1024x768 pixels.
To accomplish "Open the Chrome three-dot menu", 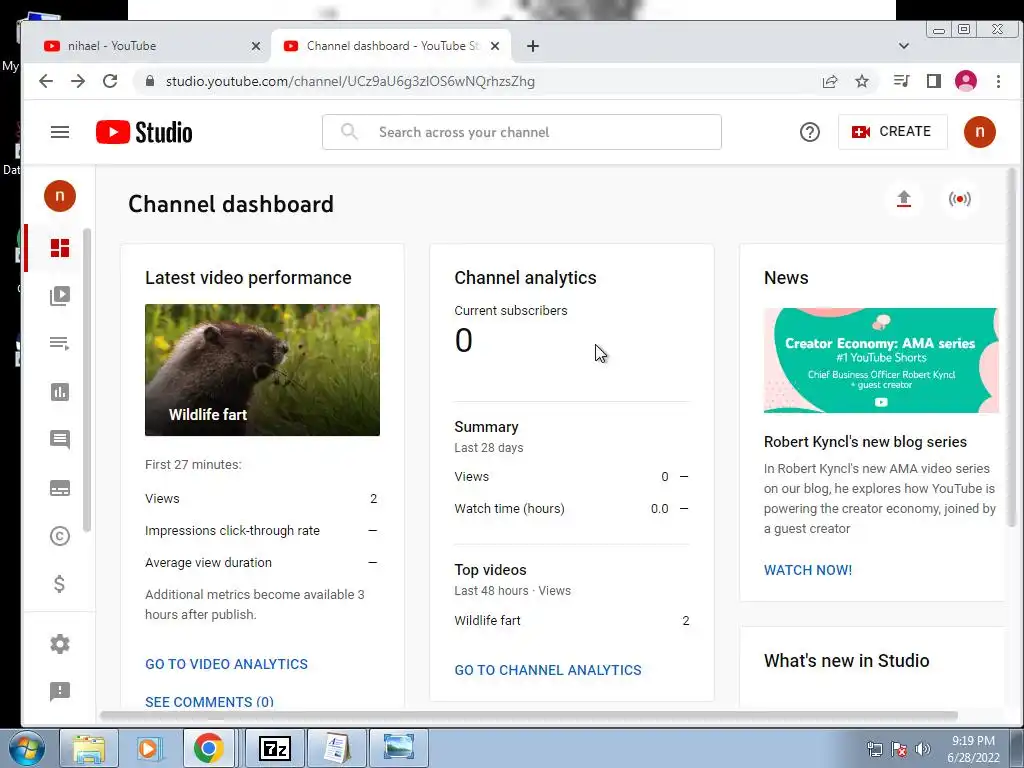I will [x=999, y=81].
